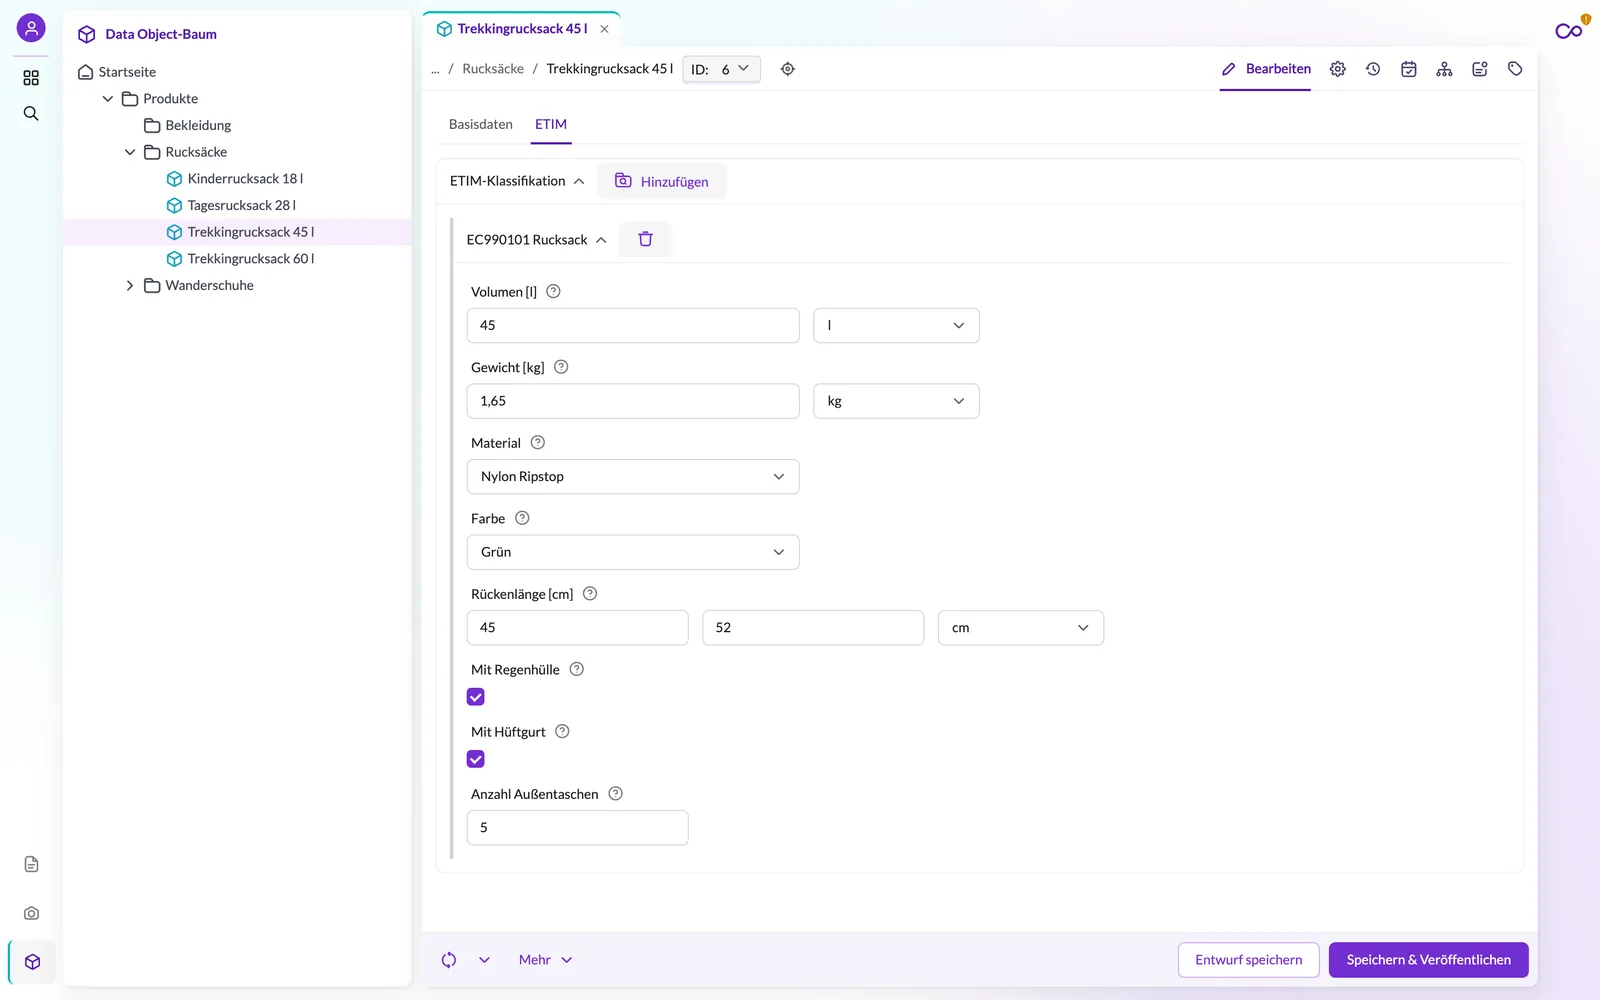Screen dimensions: 1600x1000
Task: Open object settings gear icon
Action: tap(1338, 69)
